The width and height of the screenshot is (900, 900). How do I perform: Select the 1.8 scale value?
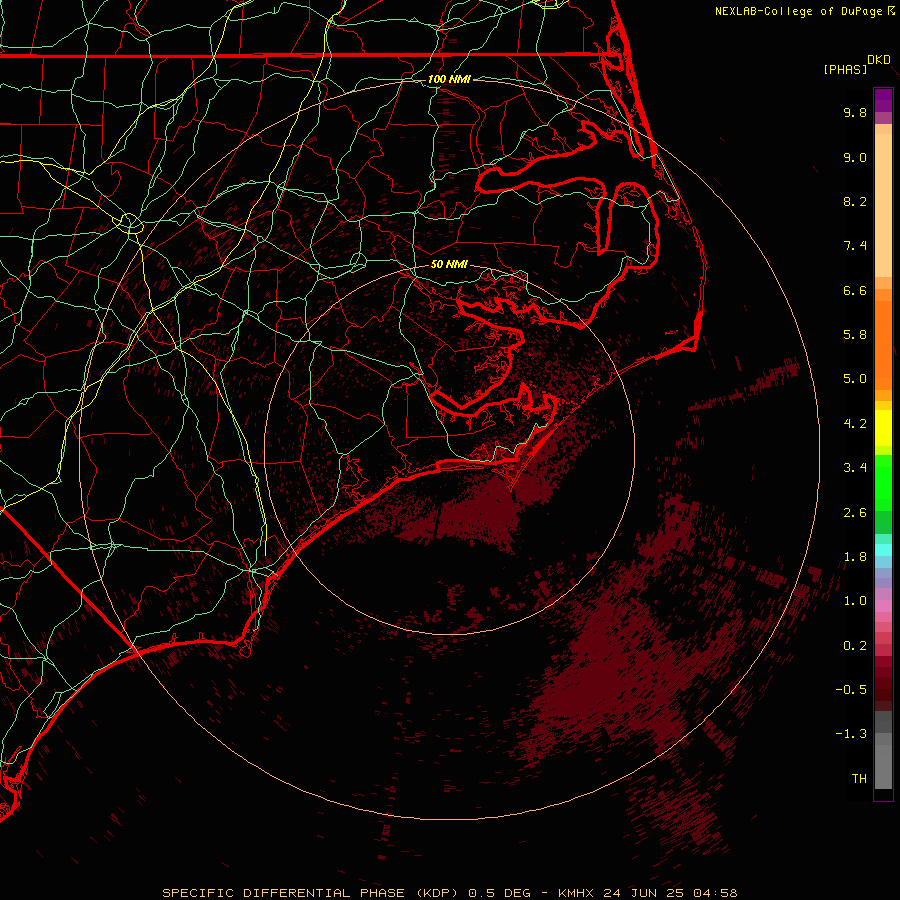pyautogui.click(x=855, y=557)
